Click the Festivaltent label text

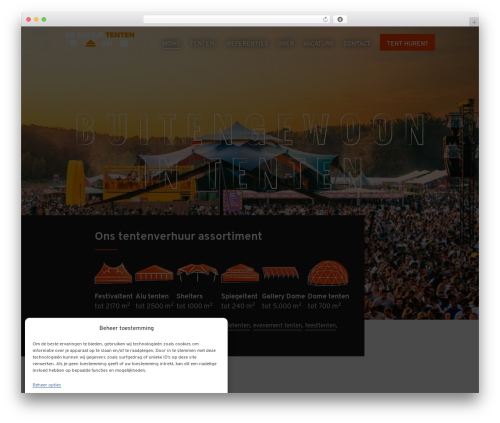pyautogui.click(x=114, y=296)
